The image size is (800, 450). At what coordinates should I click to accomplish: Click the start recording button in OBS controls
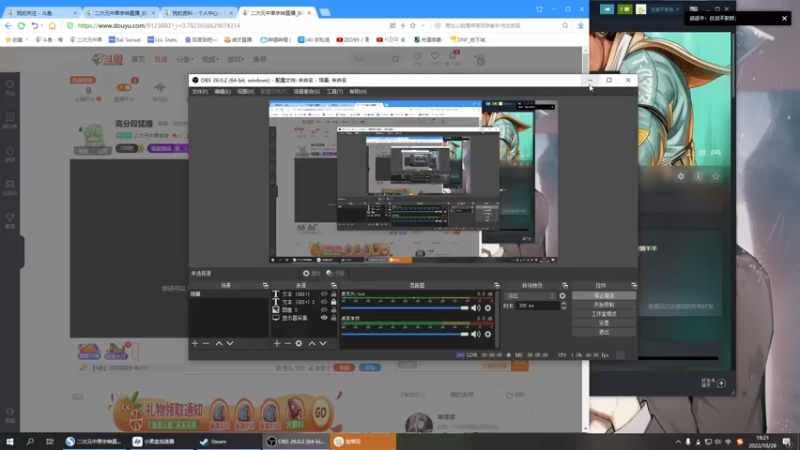tap(604, 305)
